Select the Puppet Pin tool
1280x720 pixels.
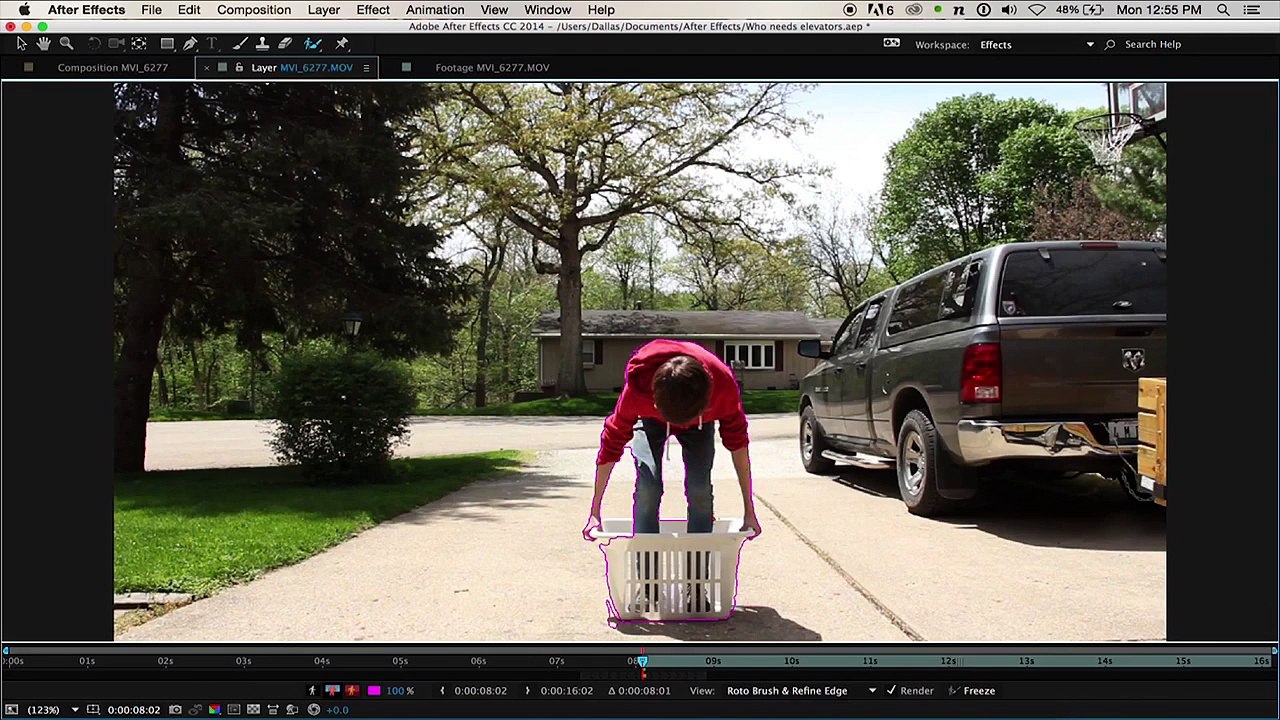[x=342, y=44]
